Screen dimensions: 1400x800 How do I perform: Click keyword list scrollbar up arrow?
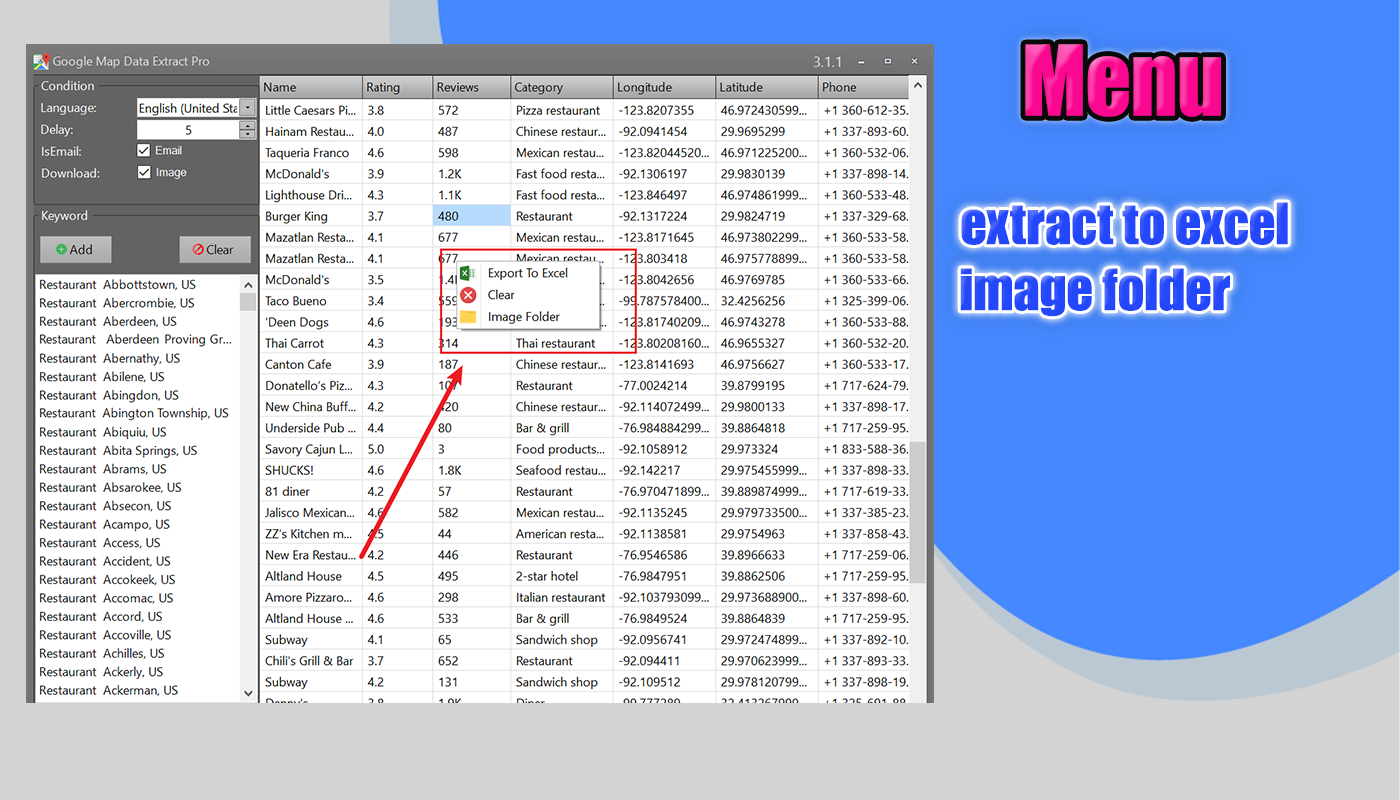249,284
